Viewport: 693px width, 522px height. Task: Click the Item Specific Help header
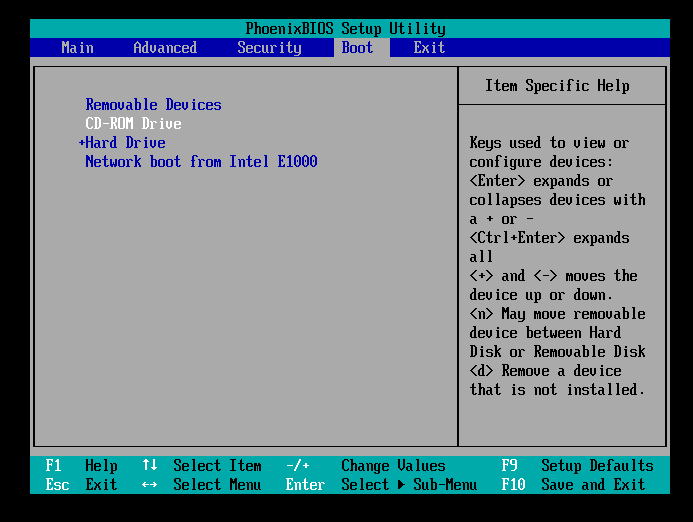tap(557, 86)
